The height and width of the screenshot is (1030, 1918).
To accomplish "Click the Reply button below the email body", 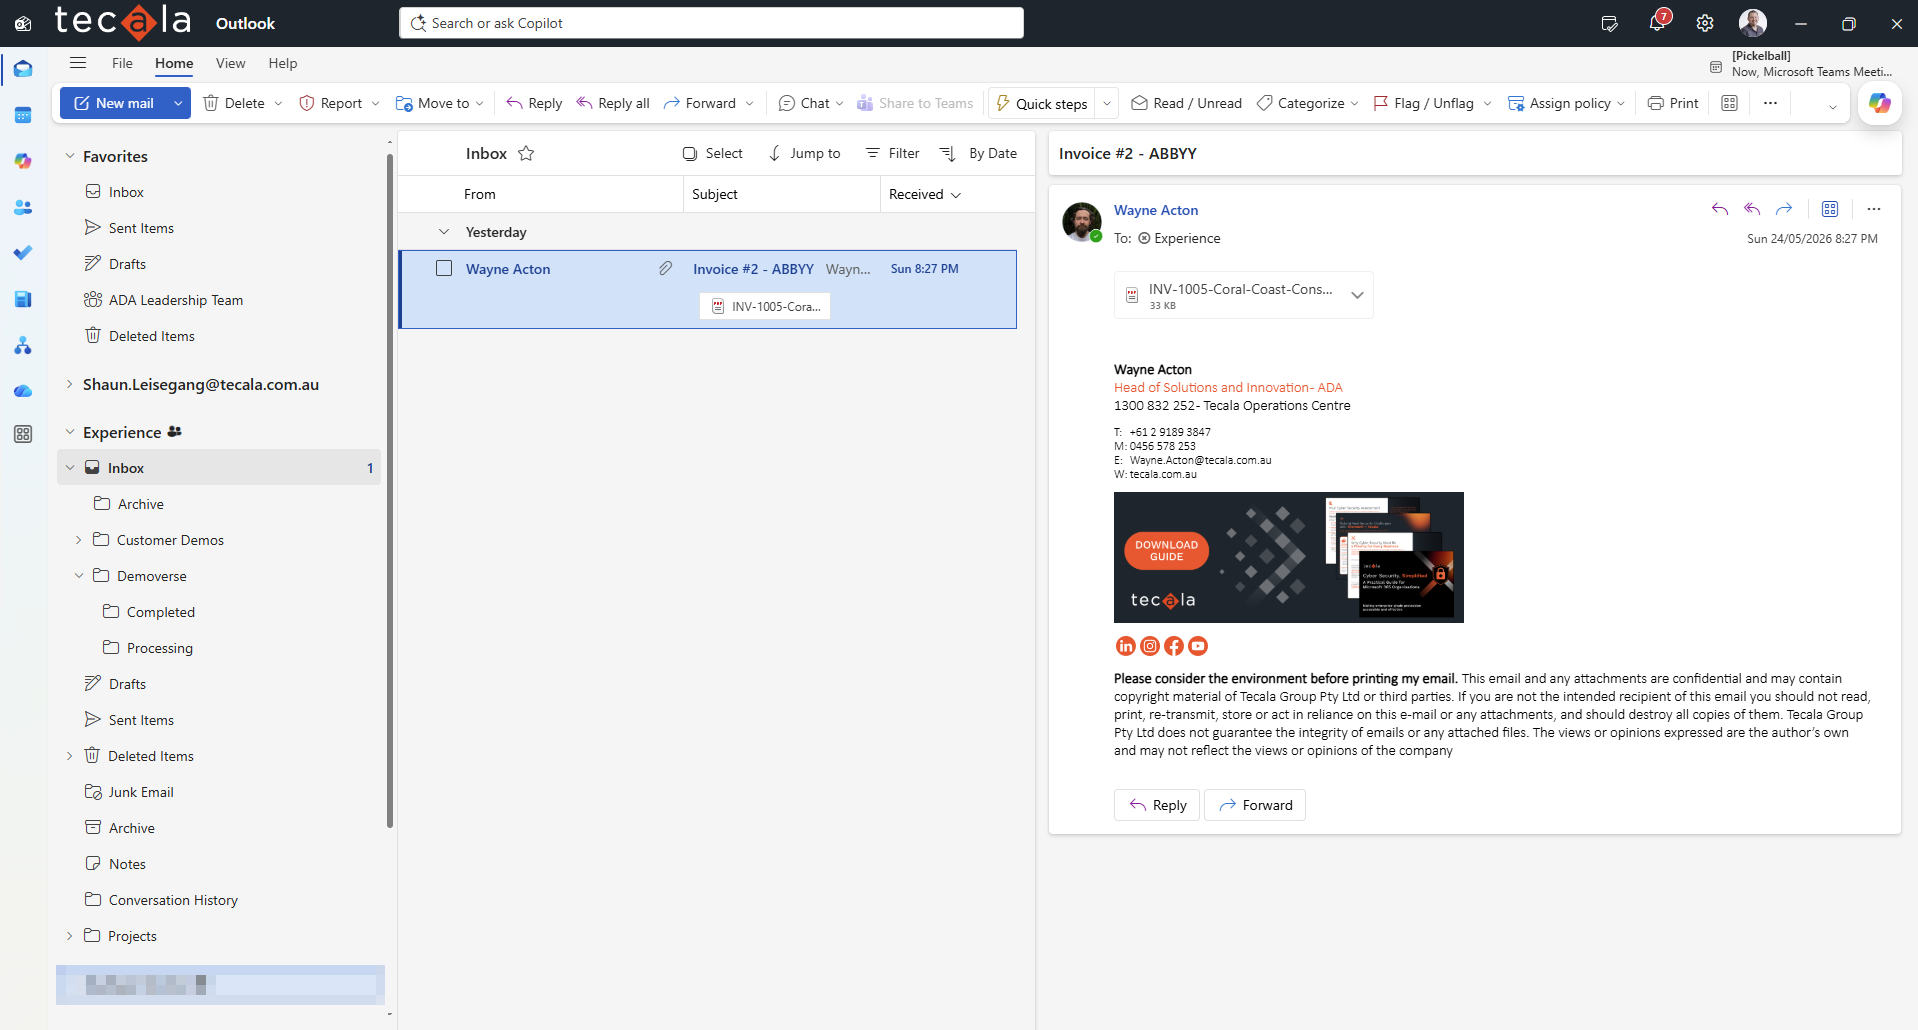I will click(x=1157, y=805).
